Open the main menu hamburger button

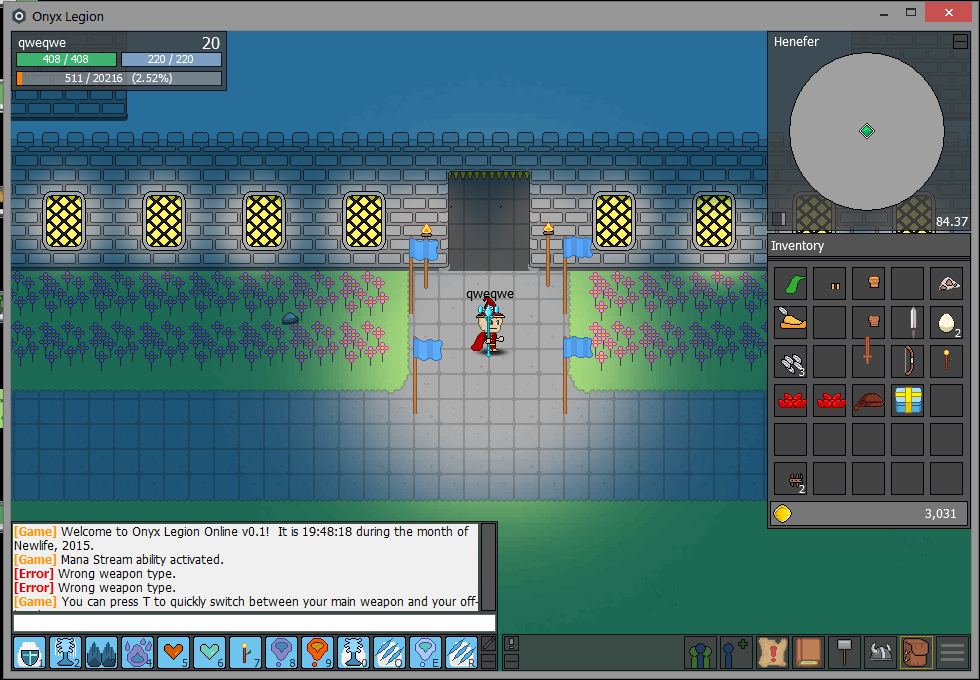pyautogui.click(x=952, y=653)
